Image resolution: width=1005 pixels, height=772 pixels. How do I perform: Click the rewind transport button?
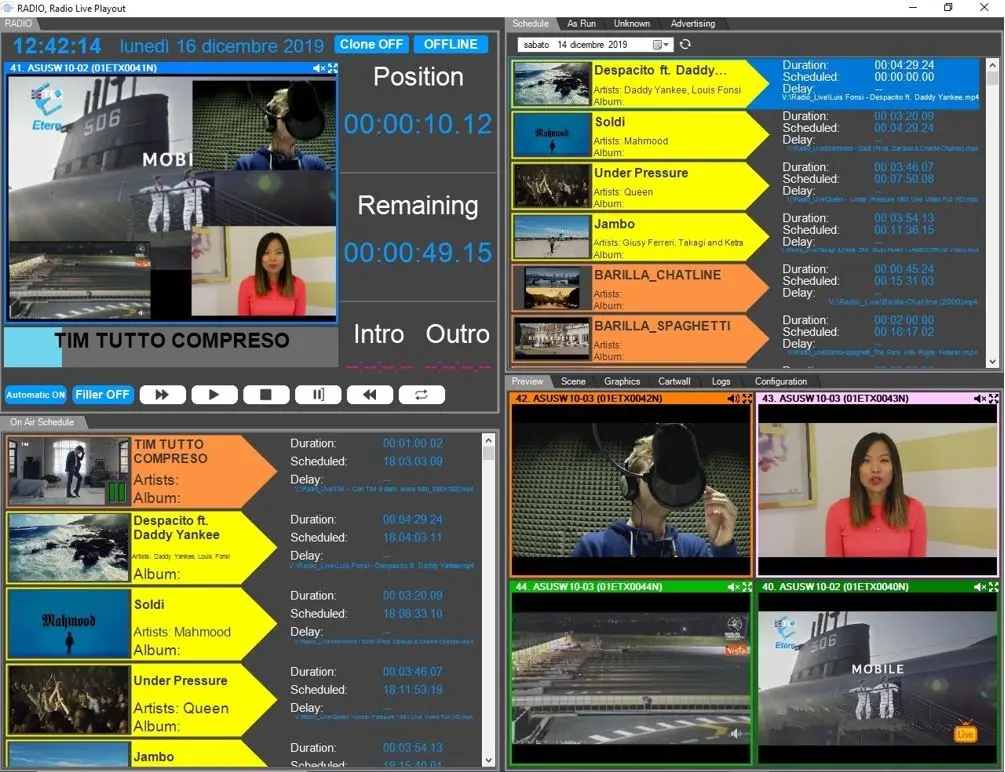[x=370, y=395]
